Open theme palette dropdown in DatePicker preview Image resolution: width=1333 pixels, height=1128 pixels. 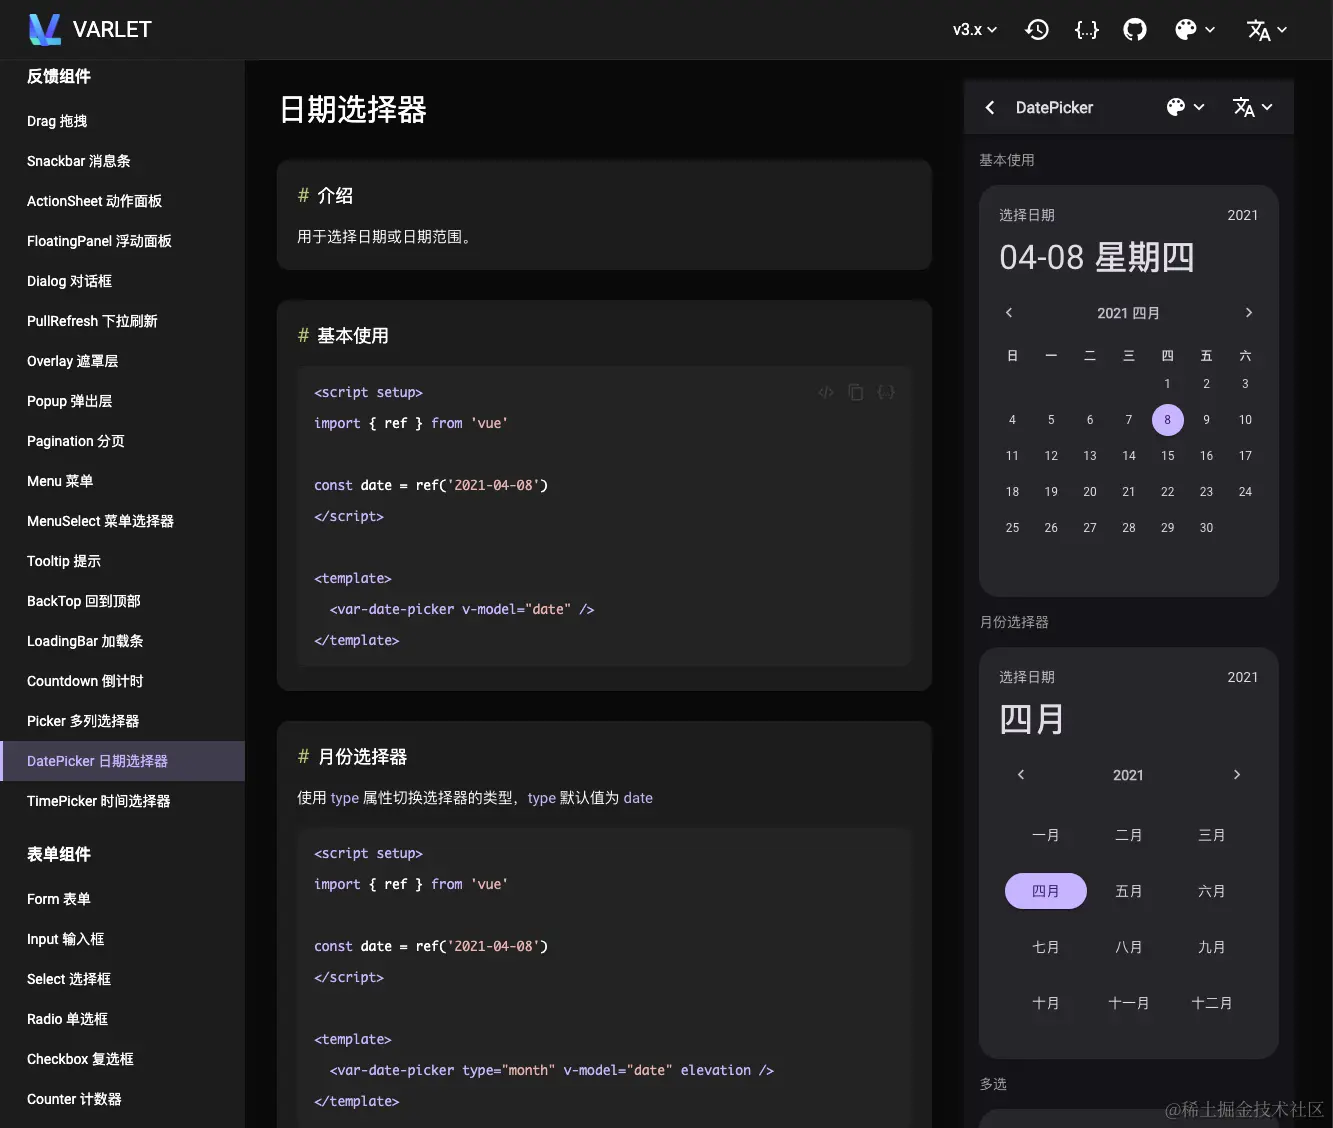[x=1185, y=107]
